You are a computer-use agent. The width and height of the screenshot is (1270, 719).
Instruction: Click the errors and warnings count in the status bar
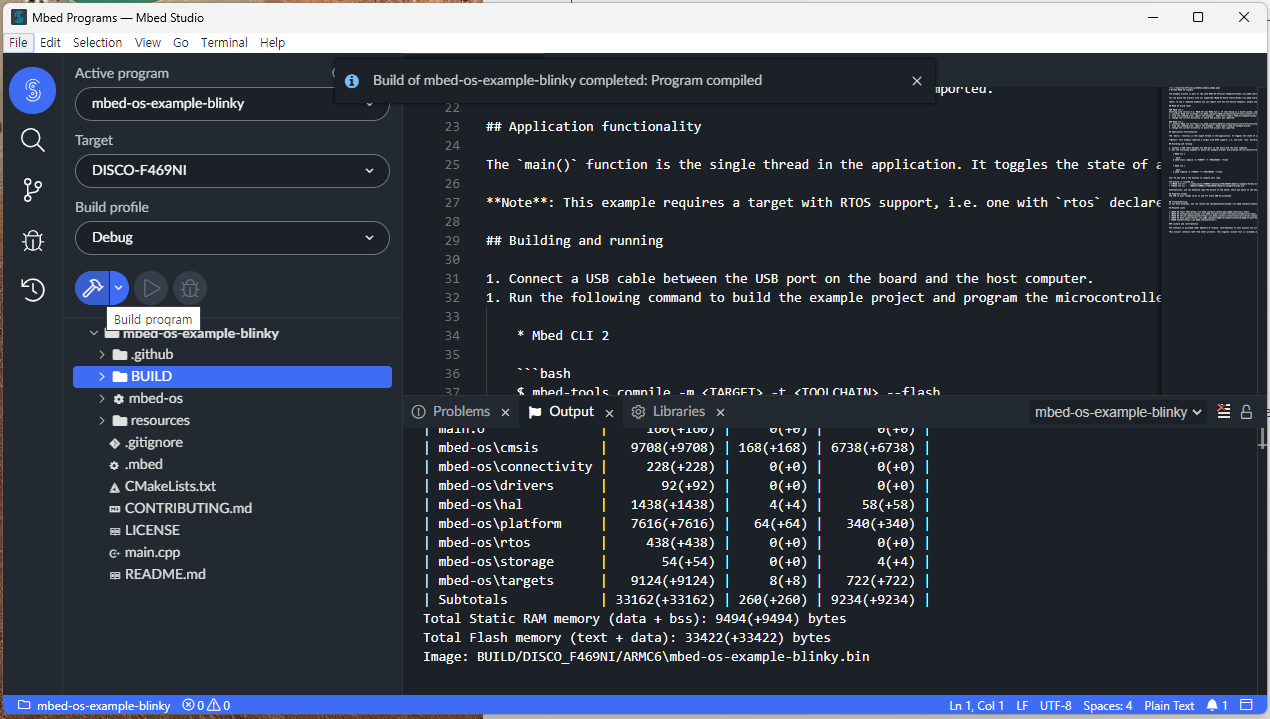click(x=206, y=706)
